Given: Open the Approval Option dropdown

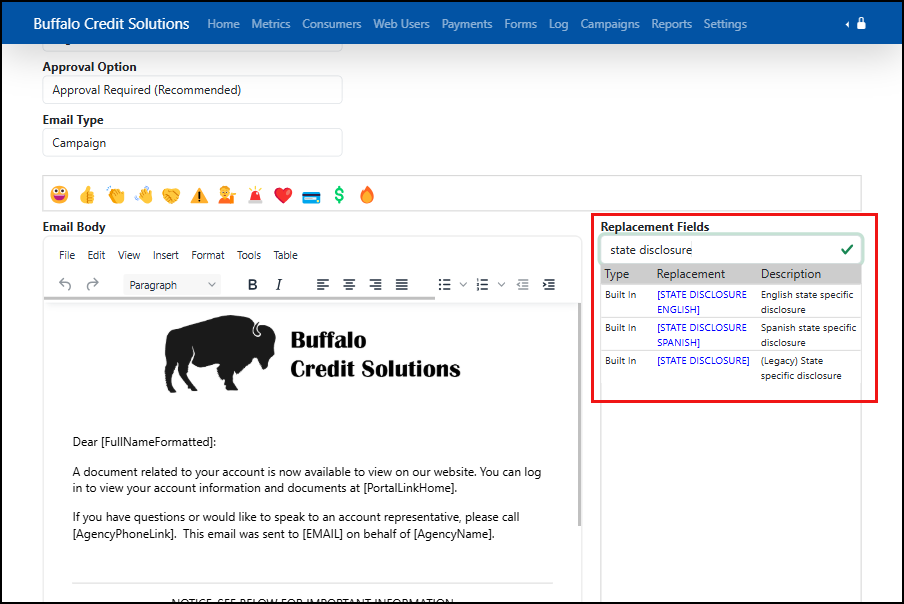Looking at the screenshot, I should [193, 90].
